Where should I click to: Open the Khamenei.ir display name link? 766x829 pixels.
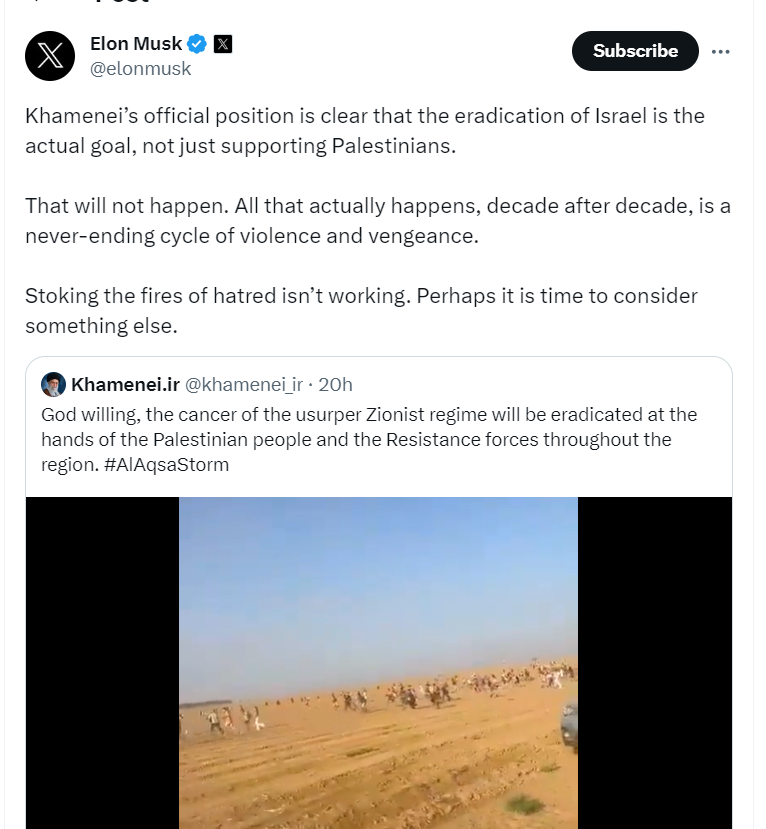coord(125,384)
